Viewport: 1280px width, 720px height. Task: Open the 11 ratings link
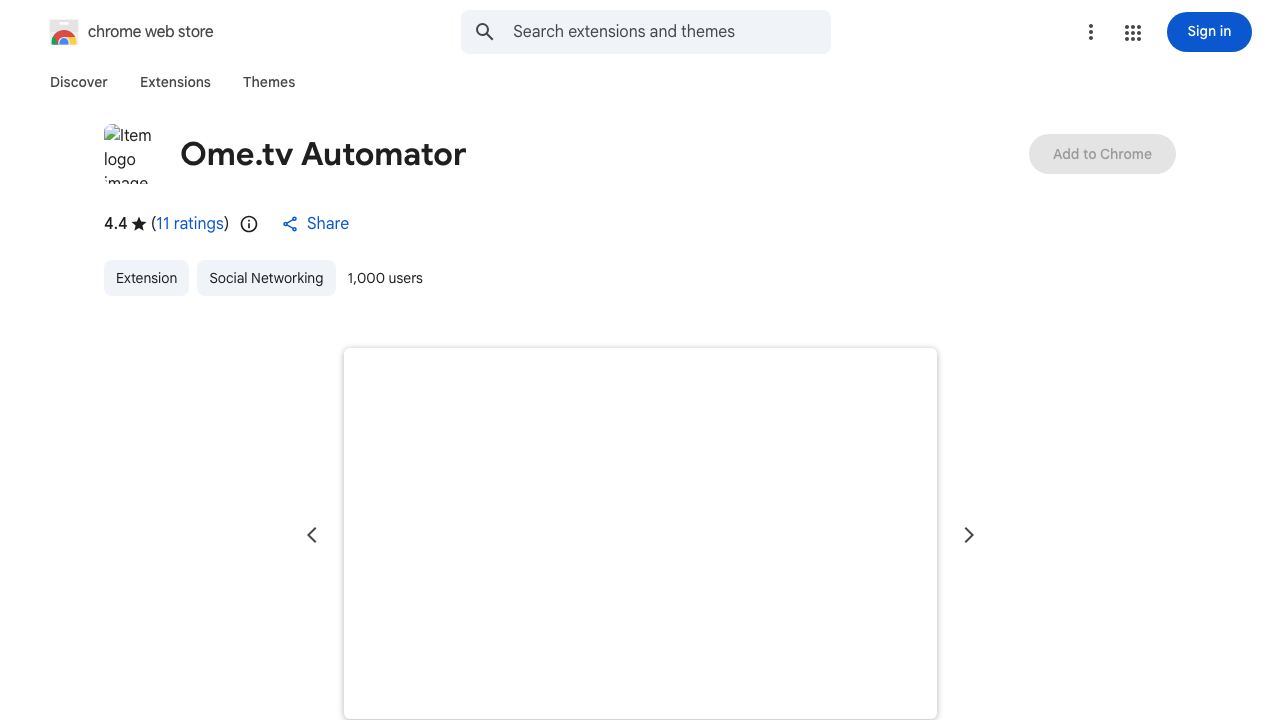[190, 224]
